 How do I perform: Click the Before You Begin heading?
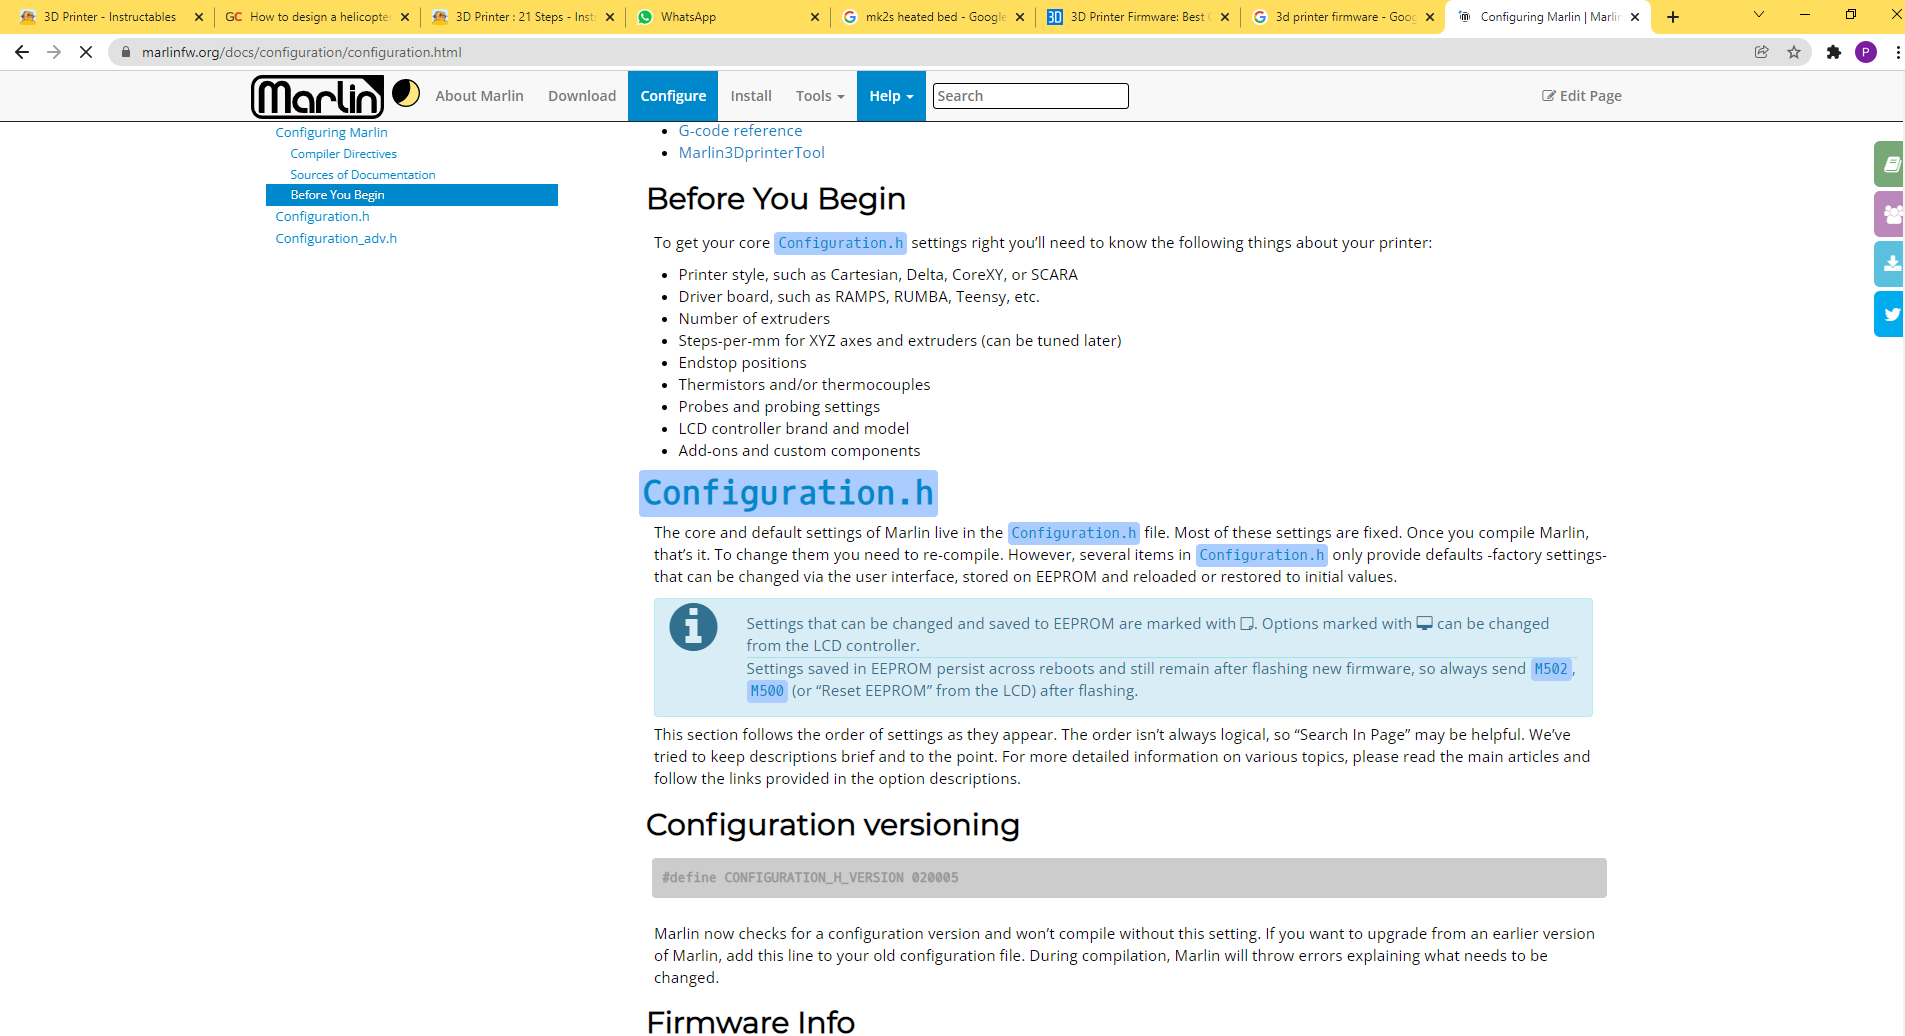tap(776, 199)
